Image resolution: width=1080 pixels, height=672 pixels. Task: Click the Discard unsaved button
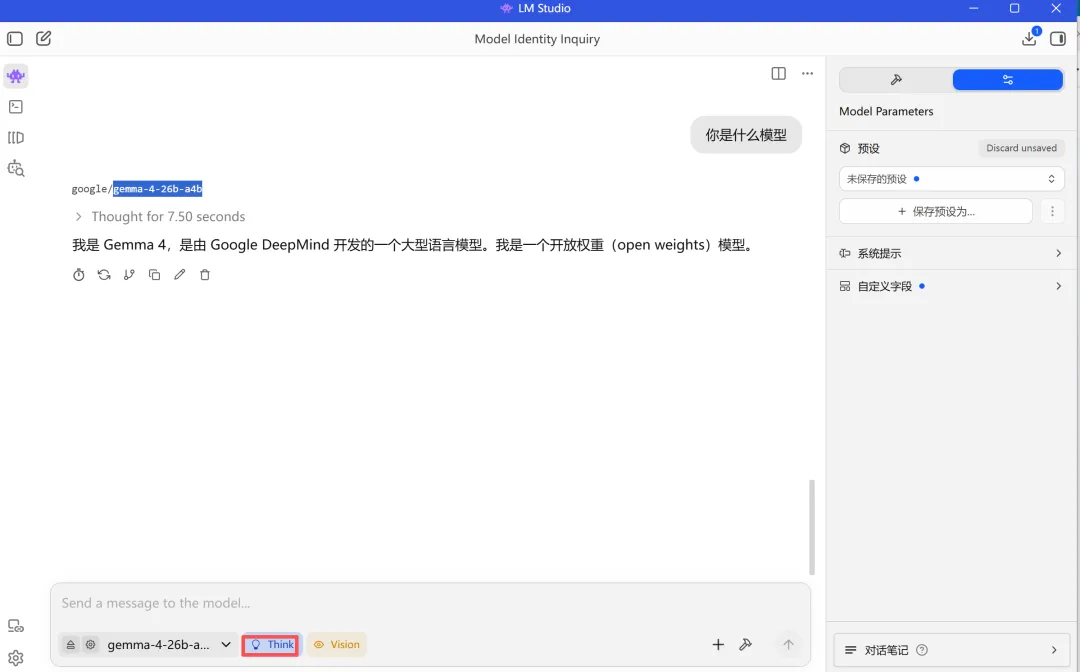(1021, 148)
